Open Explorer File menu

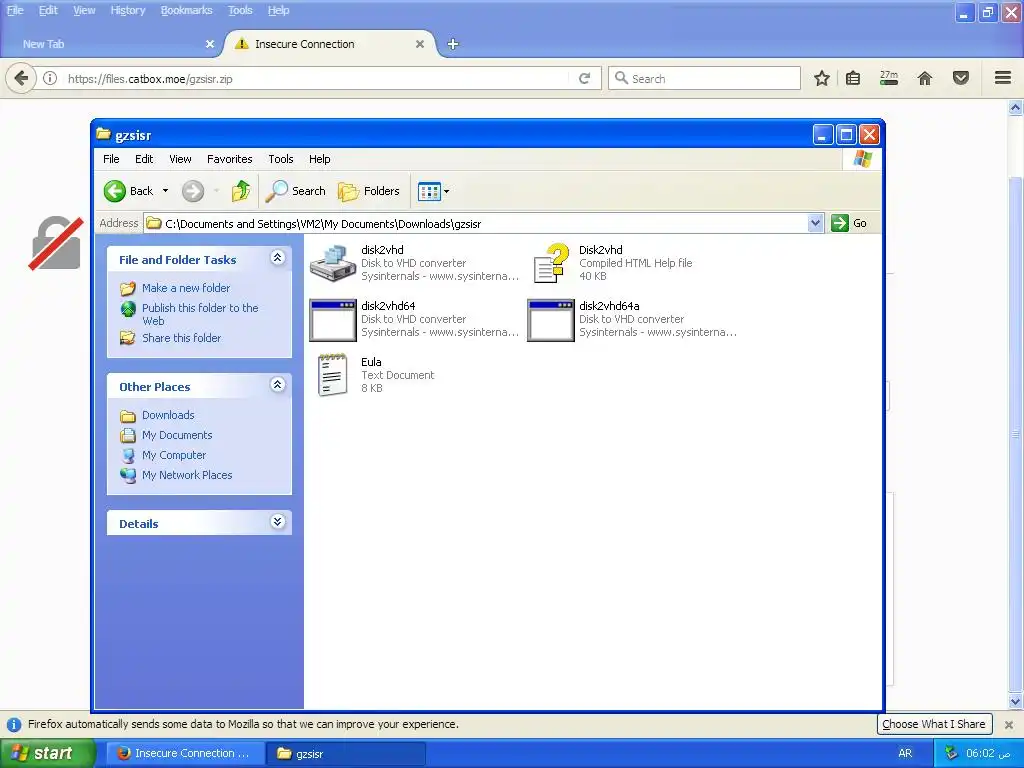click(x=111, y=159)
